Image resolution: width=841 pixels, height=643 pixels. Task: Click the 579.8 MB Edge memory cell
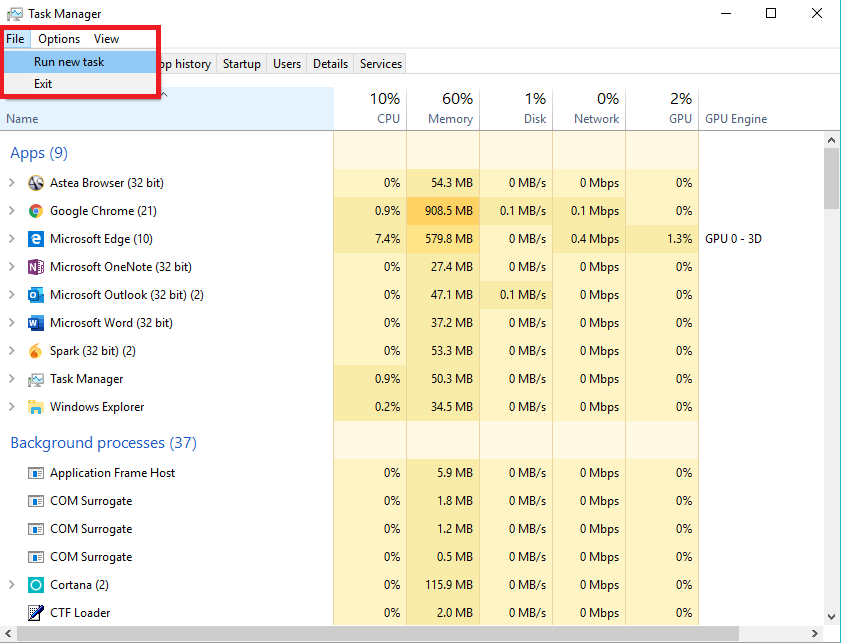[443, 239]
